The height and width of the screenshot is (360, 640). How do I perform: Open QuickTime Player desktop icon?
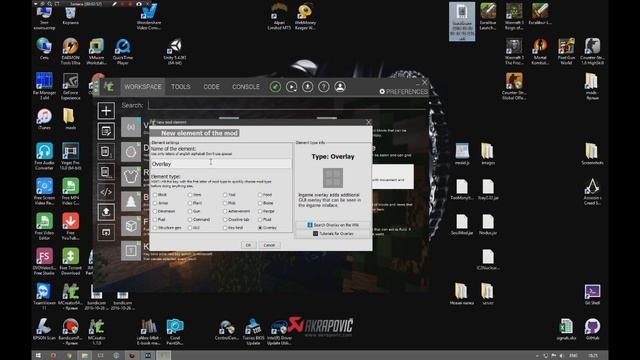click(122, 51)
